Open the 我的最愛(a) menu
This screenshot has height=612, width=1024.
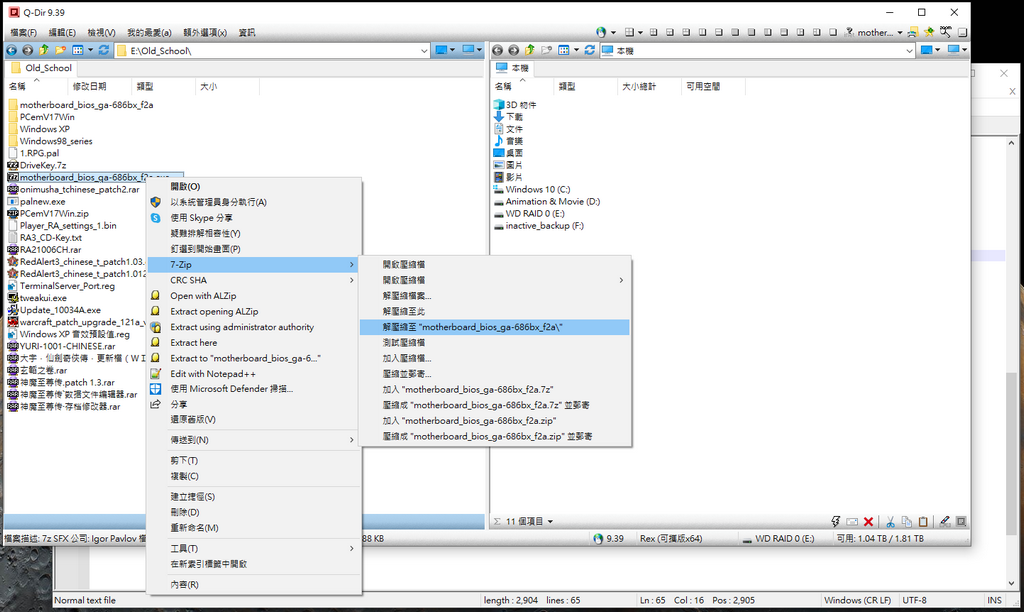[149, 33]
